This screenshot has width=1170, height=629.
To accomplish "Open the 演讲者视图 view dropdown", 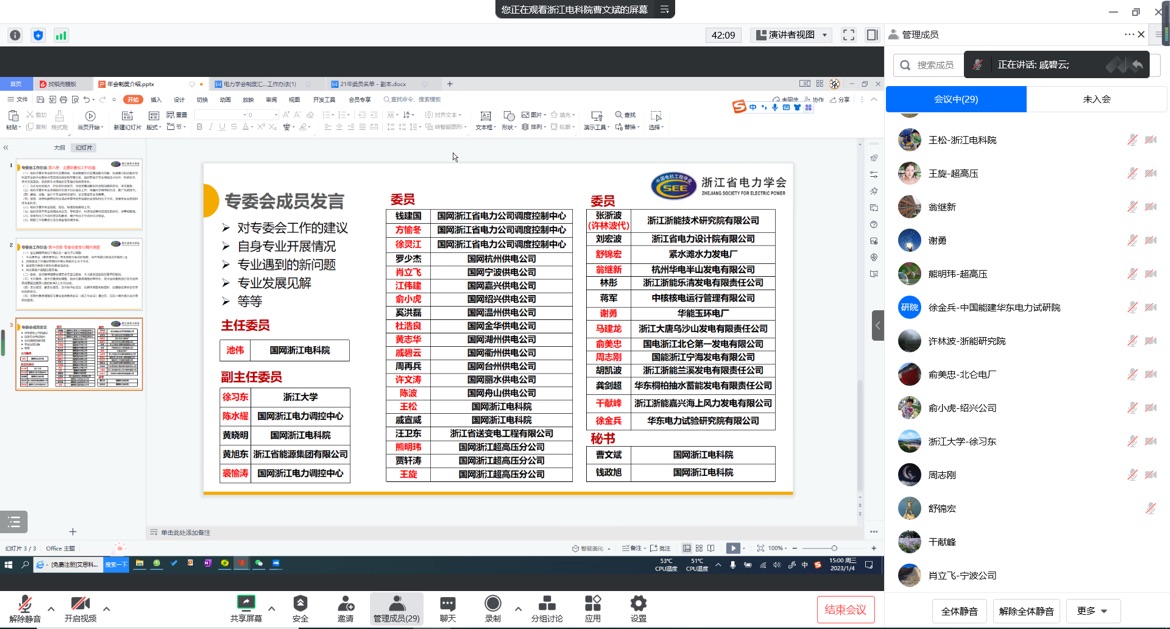I will tap(792, 35).
